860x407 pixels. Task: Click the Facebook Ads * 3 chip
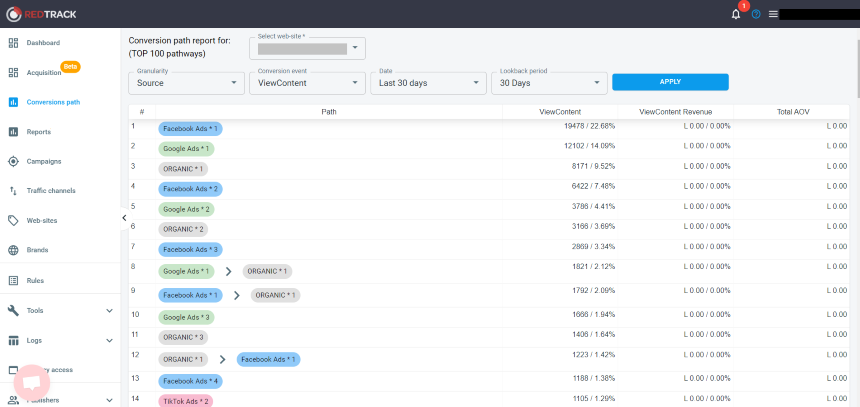coord(190,250)
